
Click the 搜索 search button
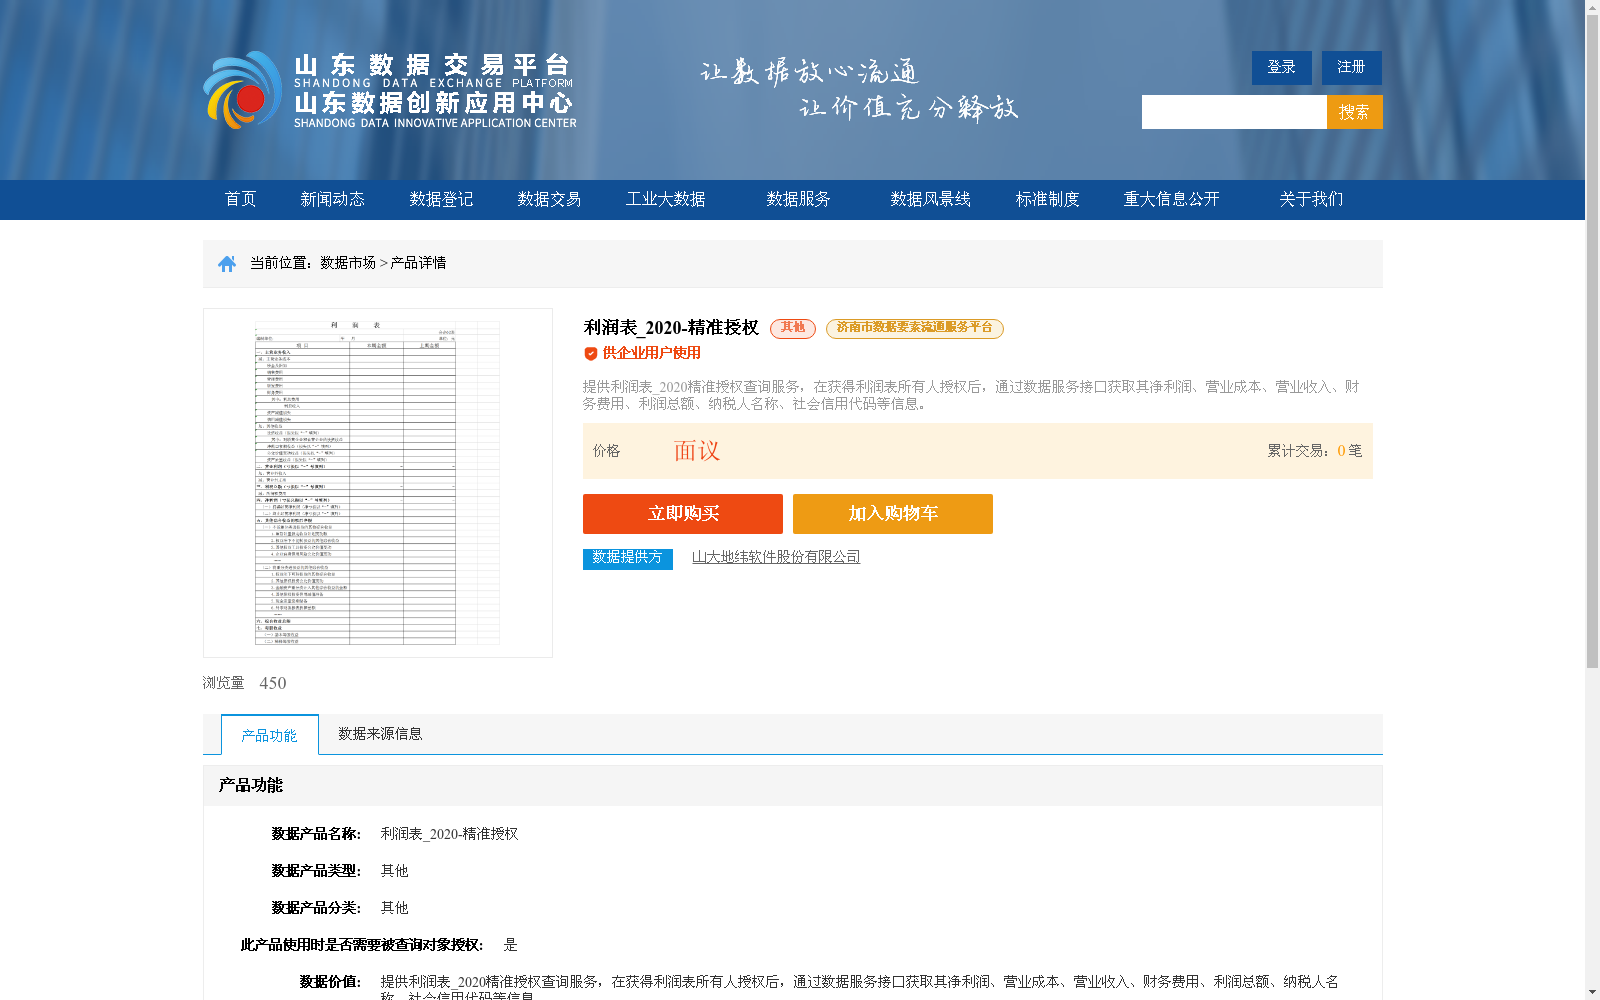point(1355,112)
